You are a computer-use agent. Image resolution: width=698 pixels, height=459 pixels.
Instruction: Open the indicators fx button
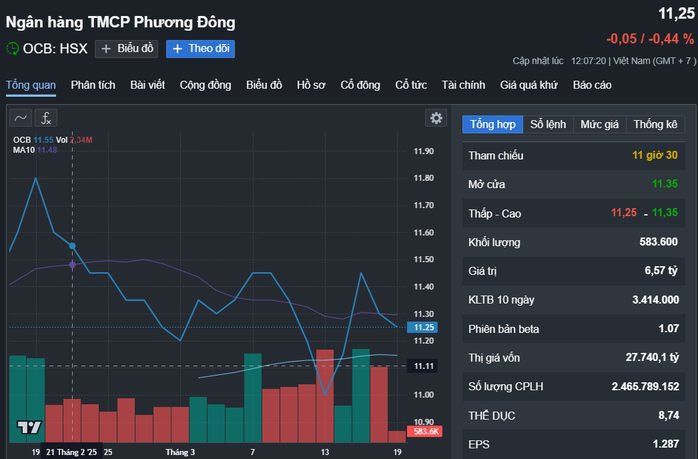(x=46, y=118)
